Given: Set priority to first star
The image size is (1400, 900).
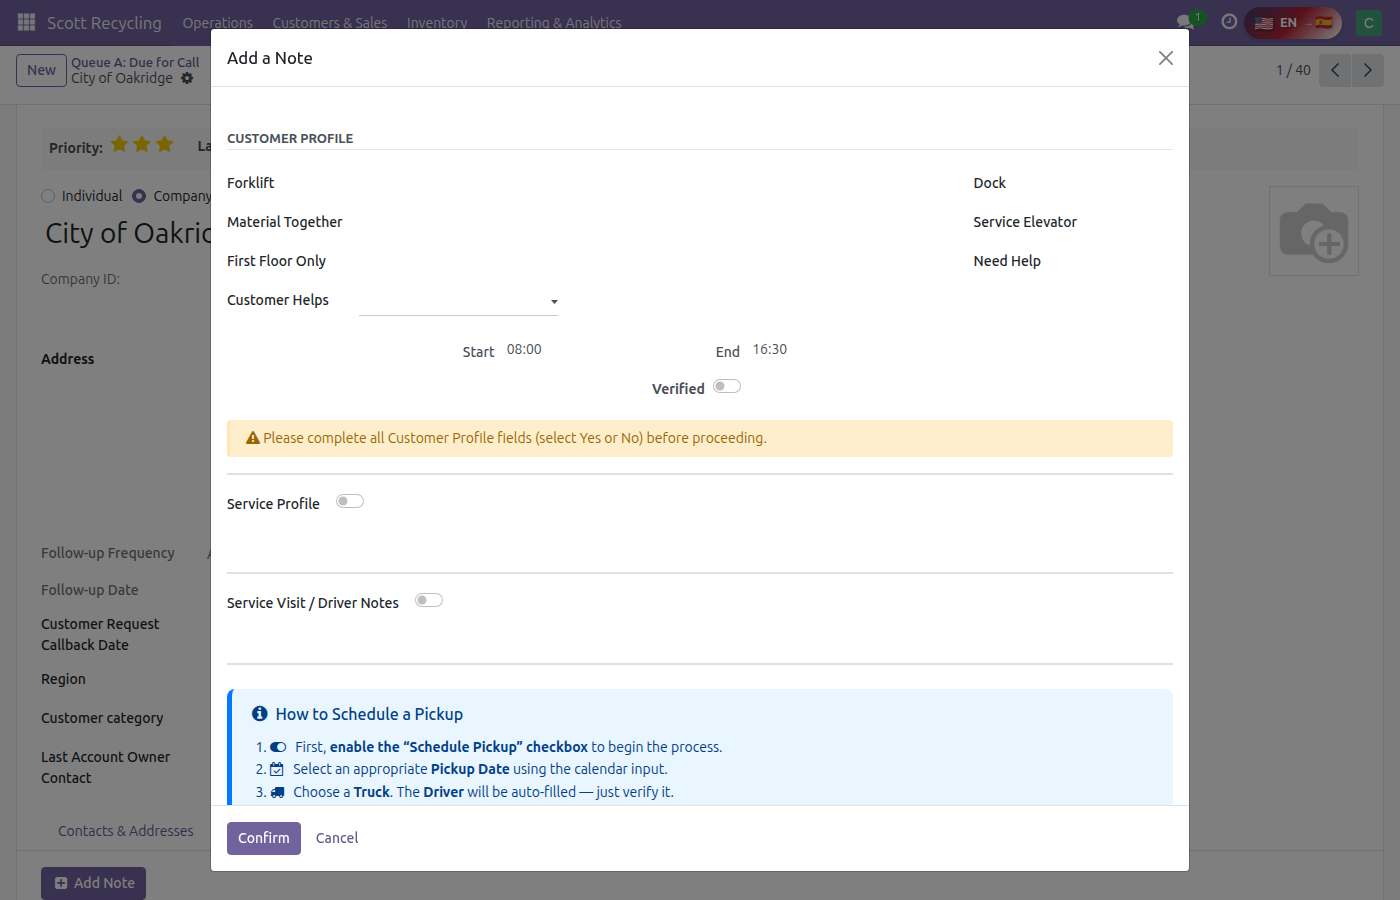Looking at the screenshot, I should [120, 145].
